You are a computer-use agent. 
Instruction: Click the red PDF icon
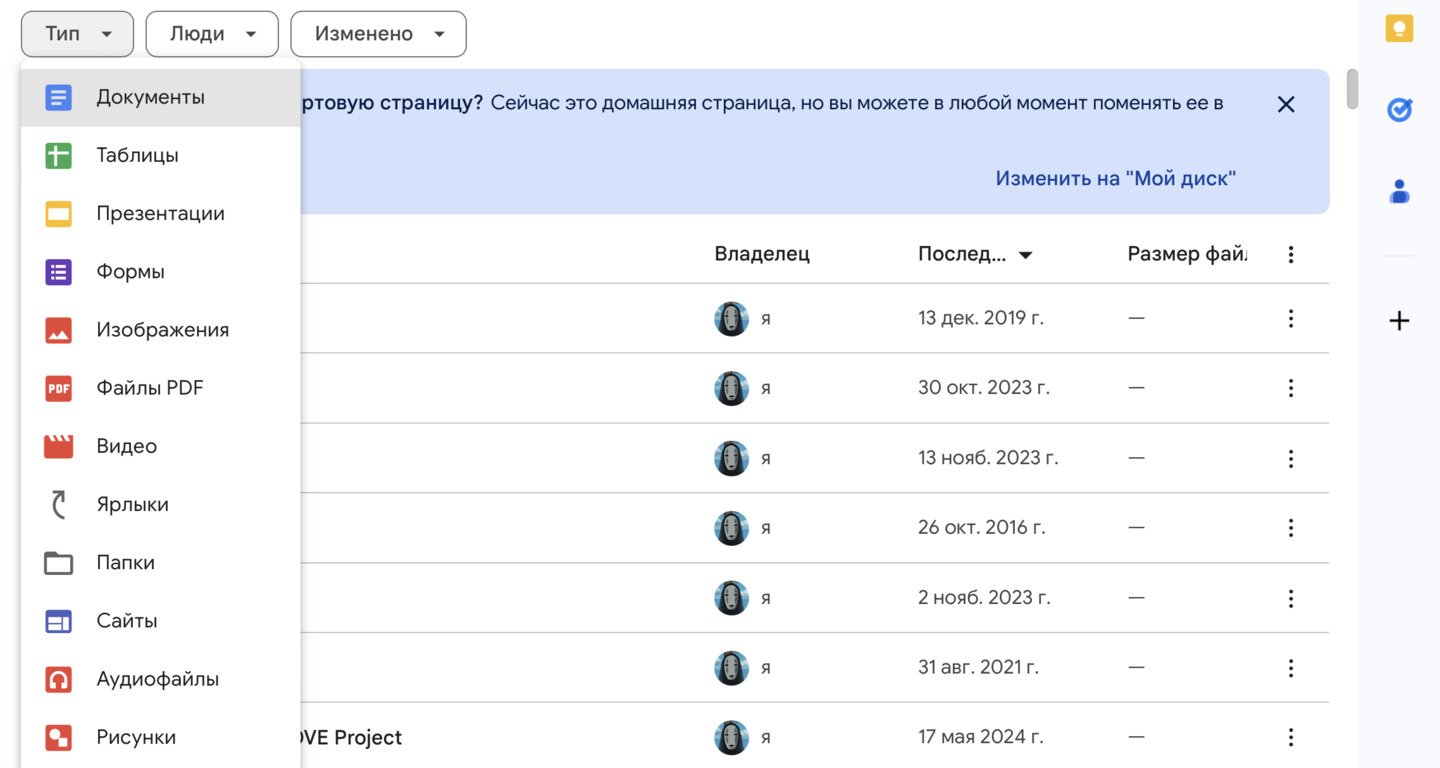59,388
